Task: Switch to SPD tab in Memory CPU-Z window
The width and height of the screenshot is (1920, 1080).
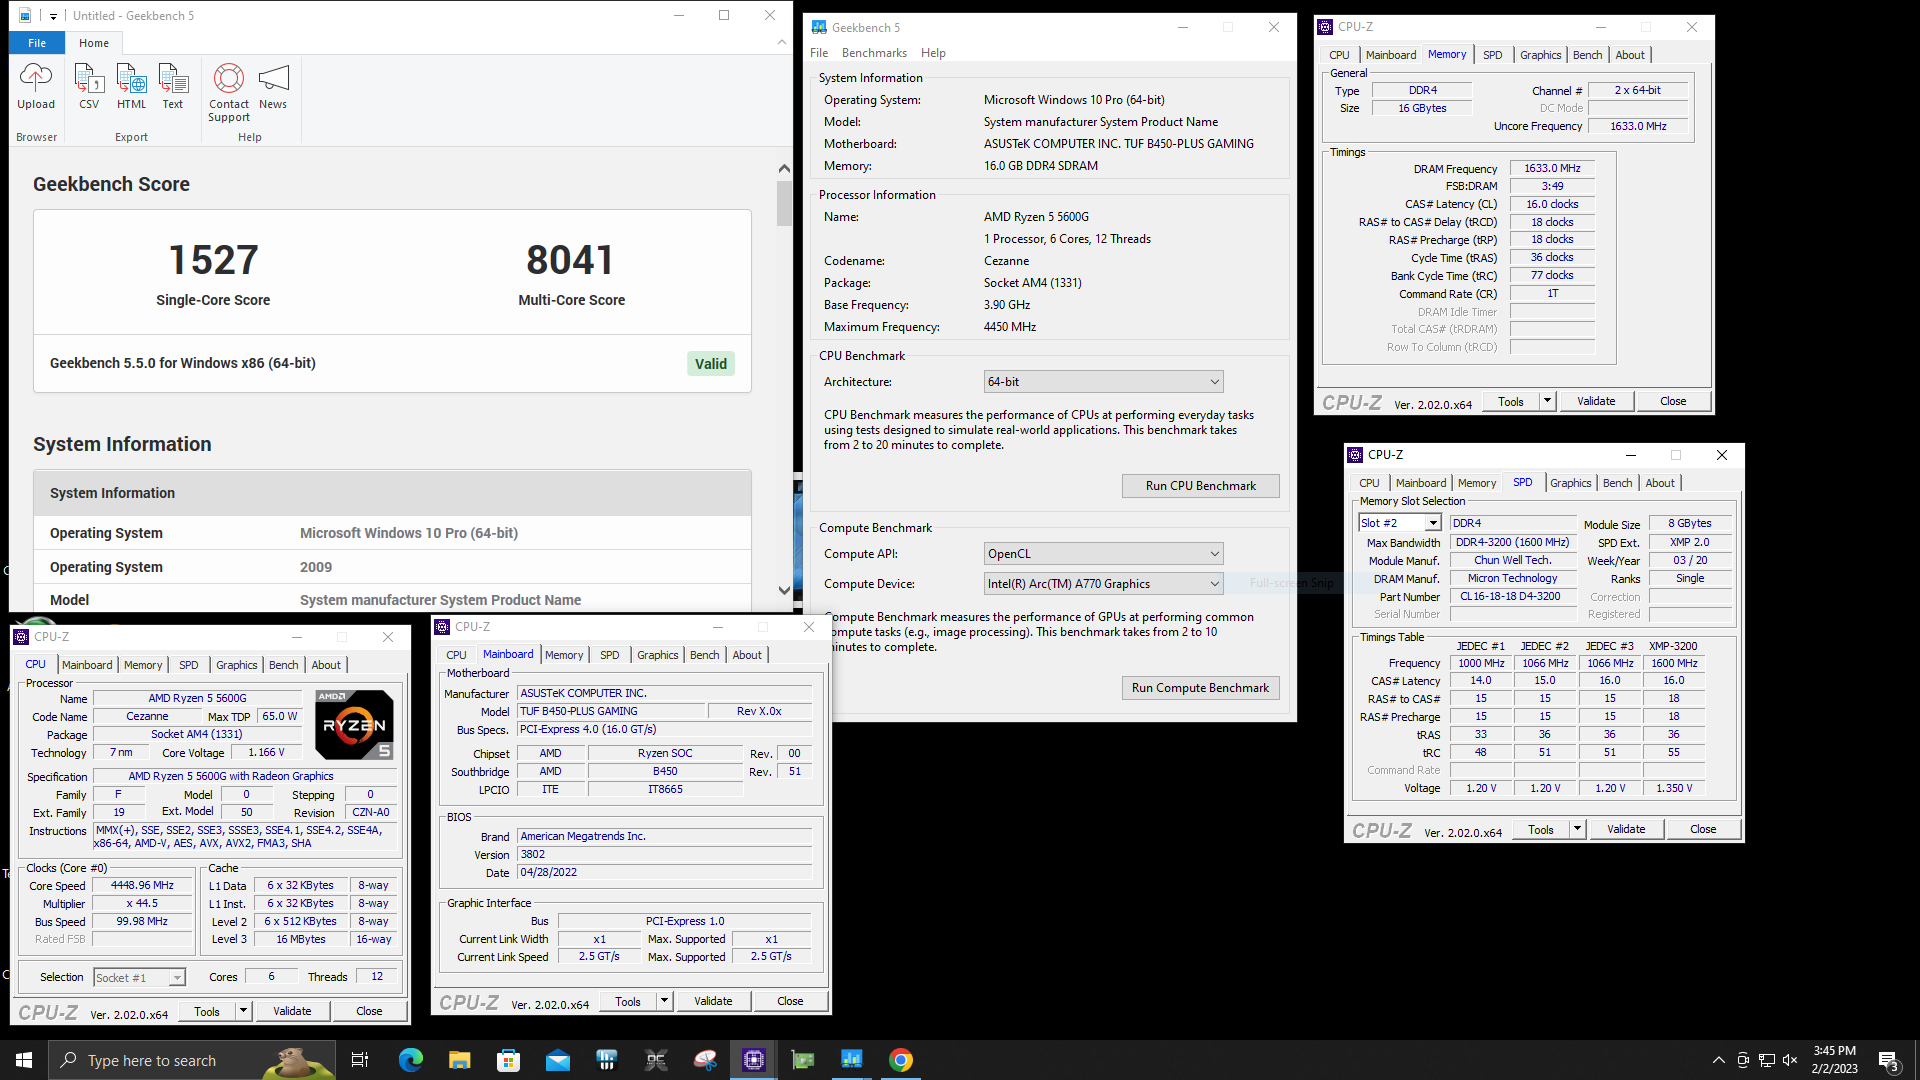Action: pyautogui.click(x=1492, y=55)
